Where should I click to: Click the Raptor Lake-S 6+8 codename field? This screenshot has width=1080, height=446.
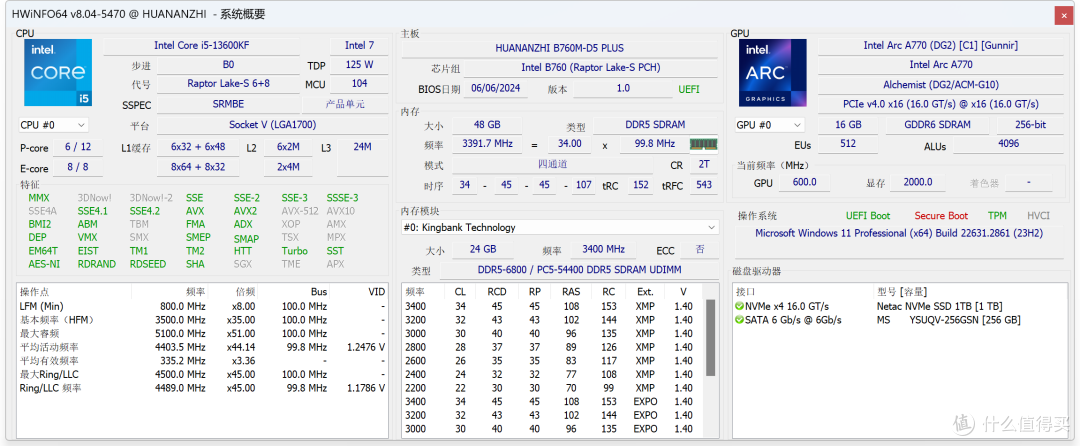click(x=228, y=83)
